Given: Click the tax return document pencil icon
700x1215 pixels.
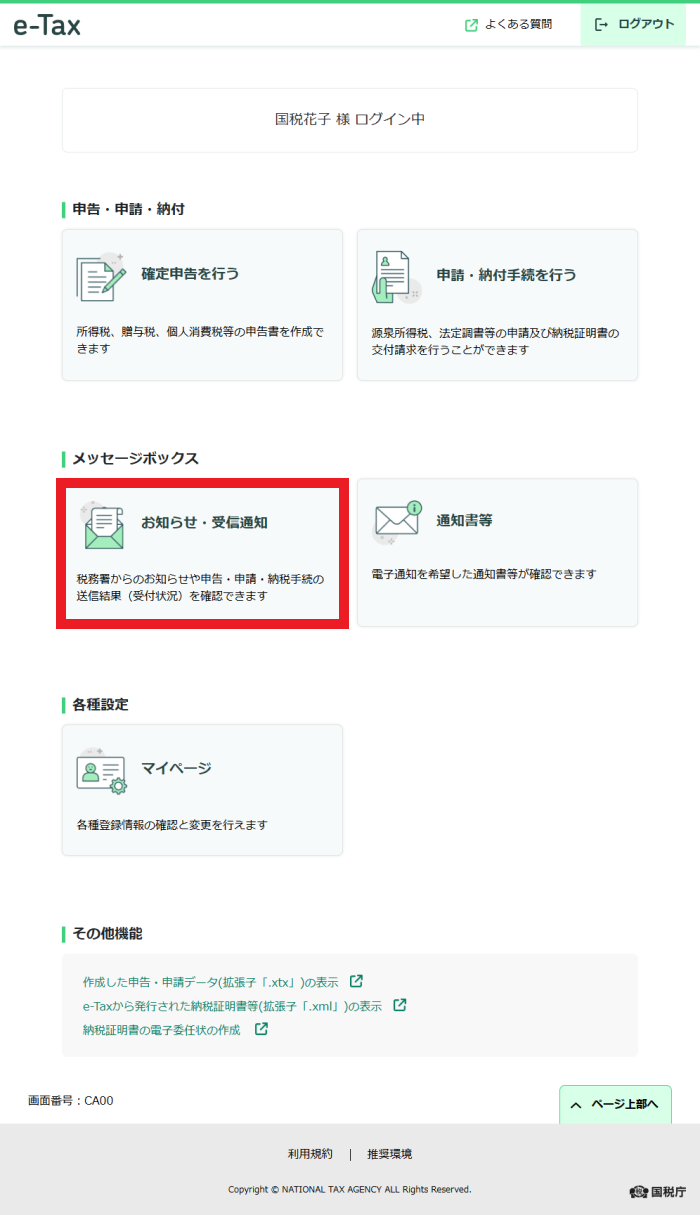Looking at the screenshot, I should tap(101, 277).
